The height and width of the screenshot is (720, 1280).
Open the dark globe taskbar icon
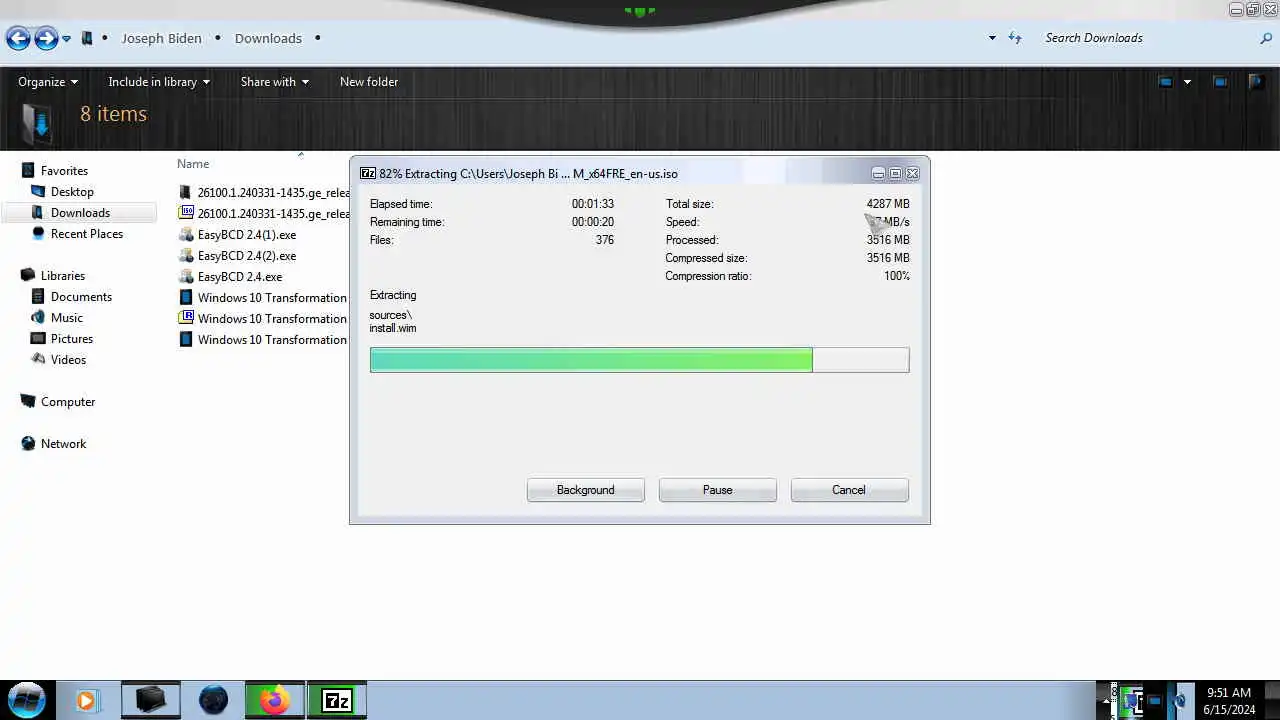click(213, 701)
